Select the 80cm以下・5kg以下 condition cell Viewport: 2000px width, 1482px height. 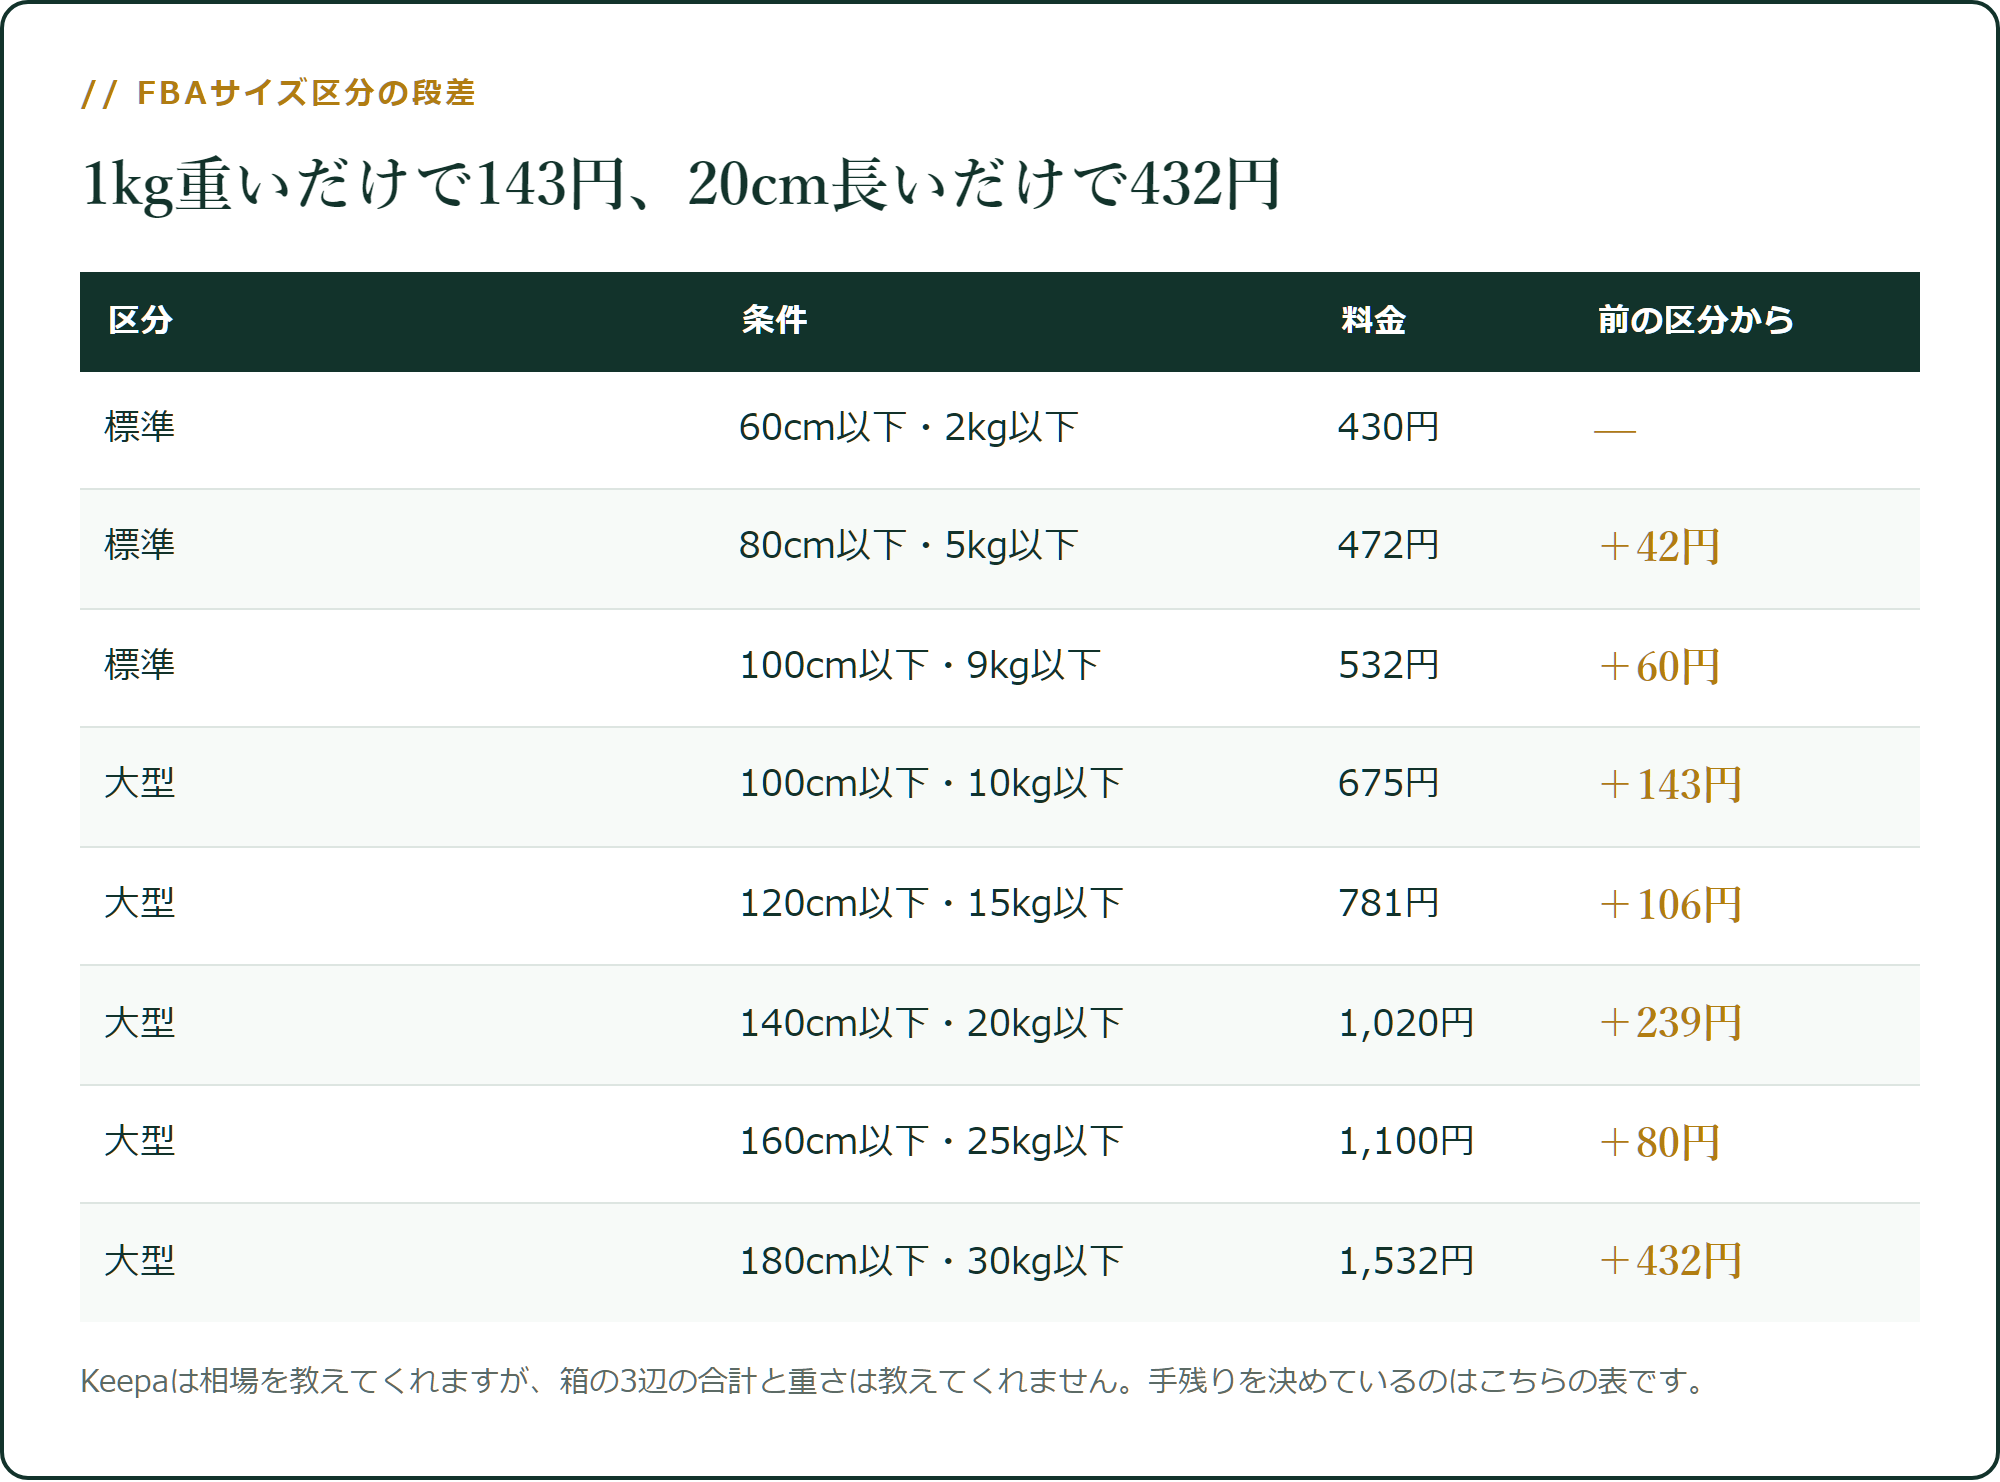coord(908,546)
